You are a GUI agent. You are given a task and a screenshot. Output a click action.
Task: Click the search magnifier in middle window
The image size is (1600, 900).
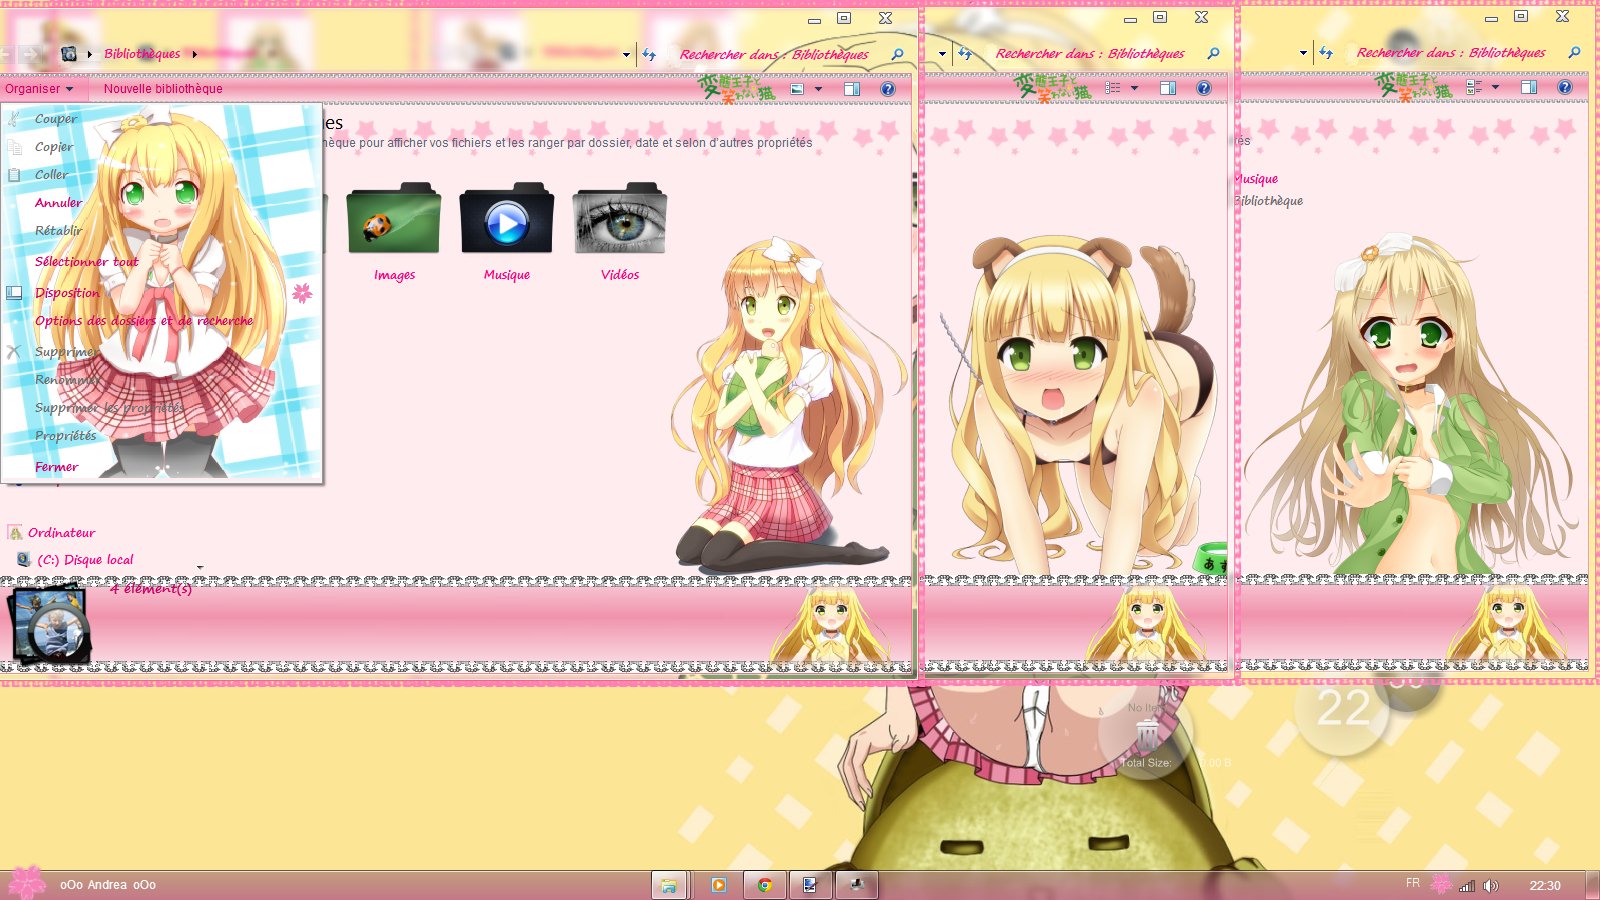tap(1214, 54)
